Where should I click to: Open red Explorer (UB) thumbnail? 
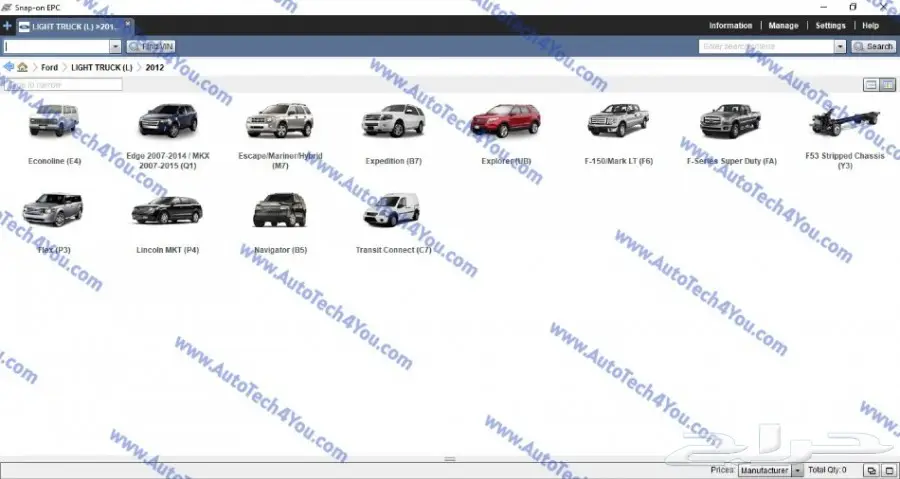coord(506,120)
